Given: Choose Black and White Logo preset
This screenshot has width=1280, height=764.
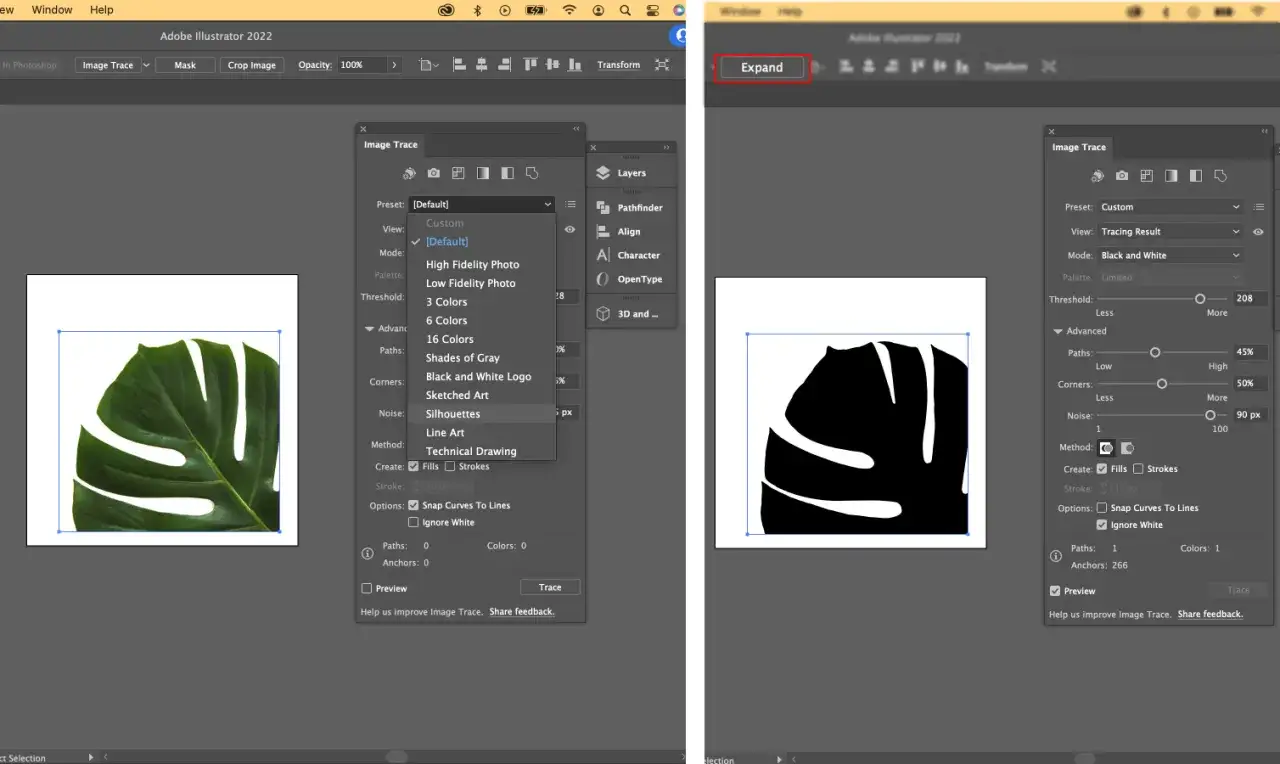Looking at the screenshot, I should pyautogui.click(x=481, y=377).
